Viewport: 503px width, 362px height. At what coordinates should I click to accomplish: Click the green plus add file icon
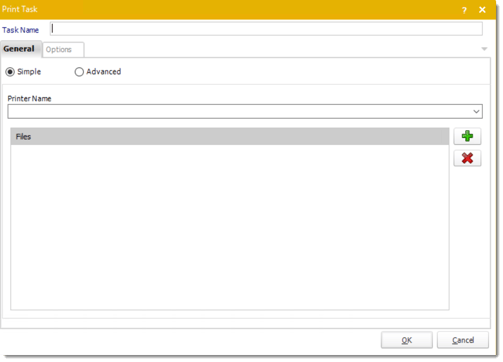pyautogui.click(x=467, y=136)
